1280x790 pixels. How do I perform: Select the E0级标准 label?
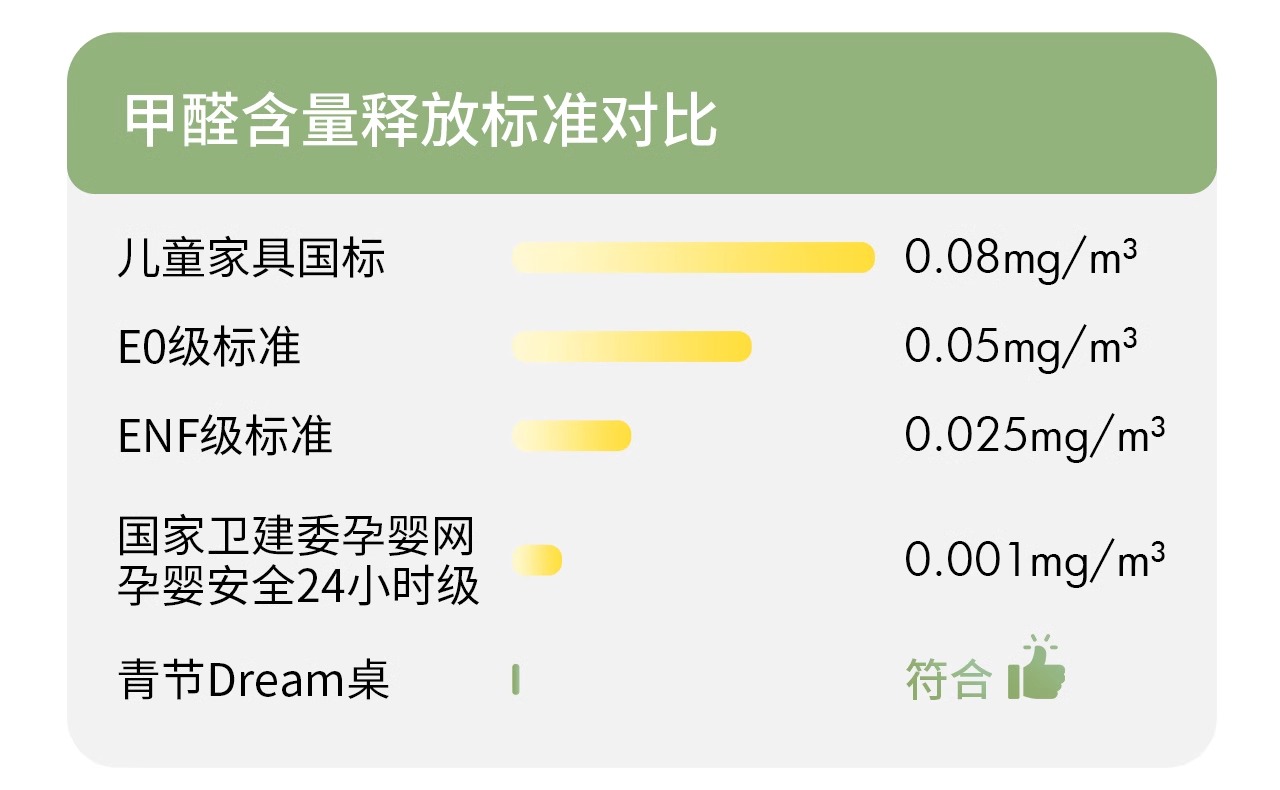(x=209, y=347)
